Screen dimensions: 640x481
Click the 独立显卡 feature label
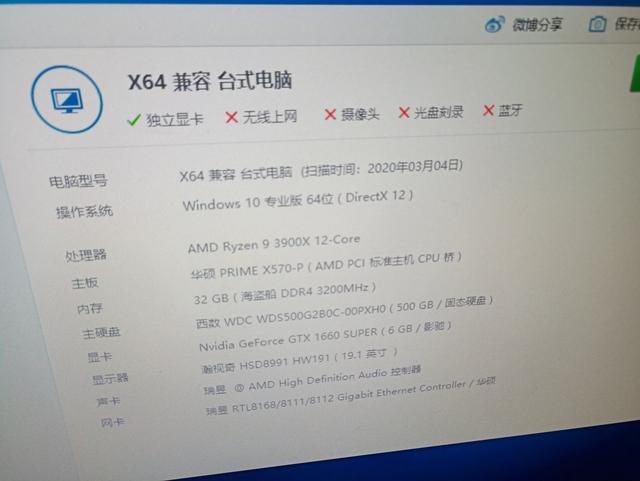[175, 119]
